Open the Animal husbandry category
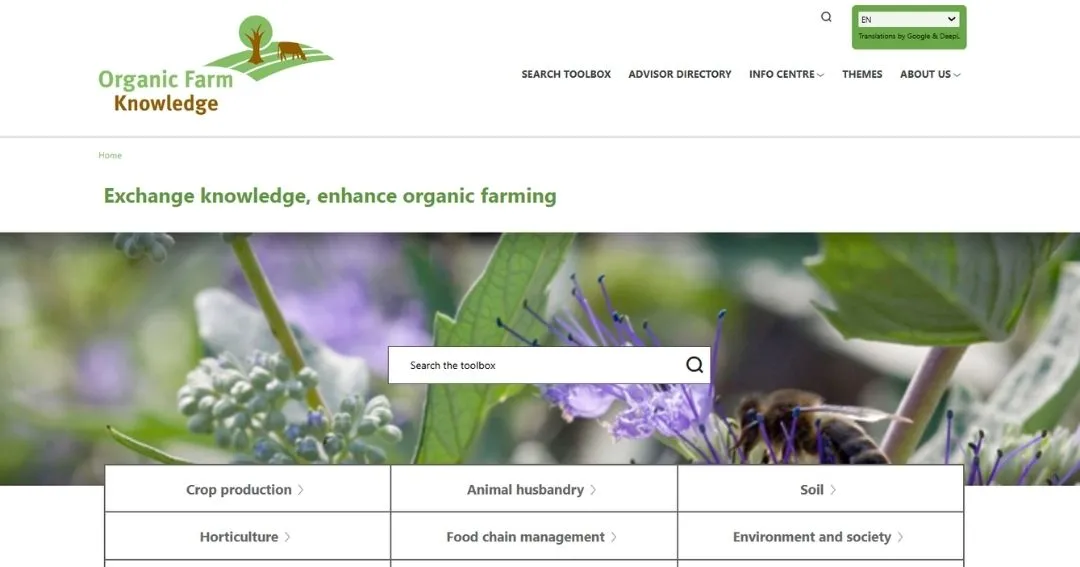This screenshot has width=1080, height=567. (534, 489)
